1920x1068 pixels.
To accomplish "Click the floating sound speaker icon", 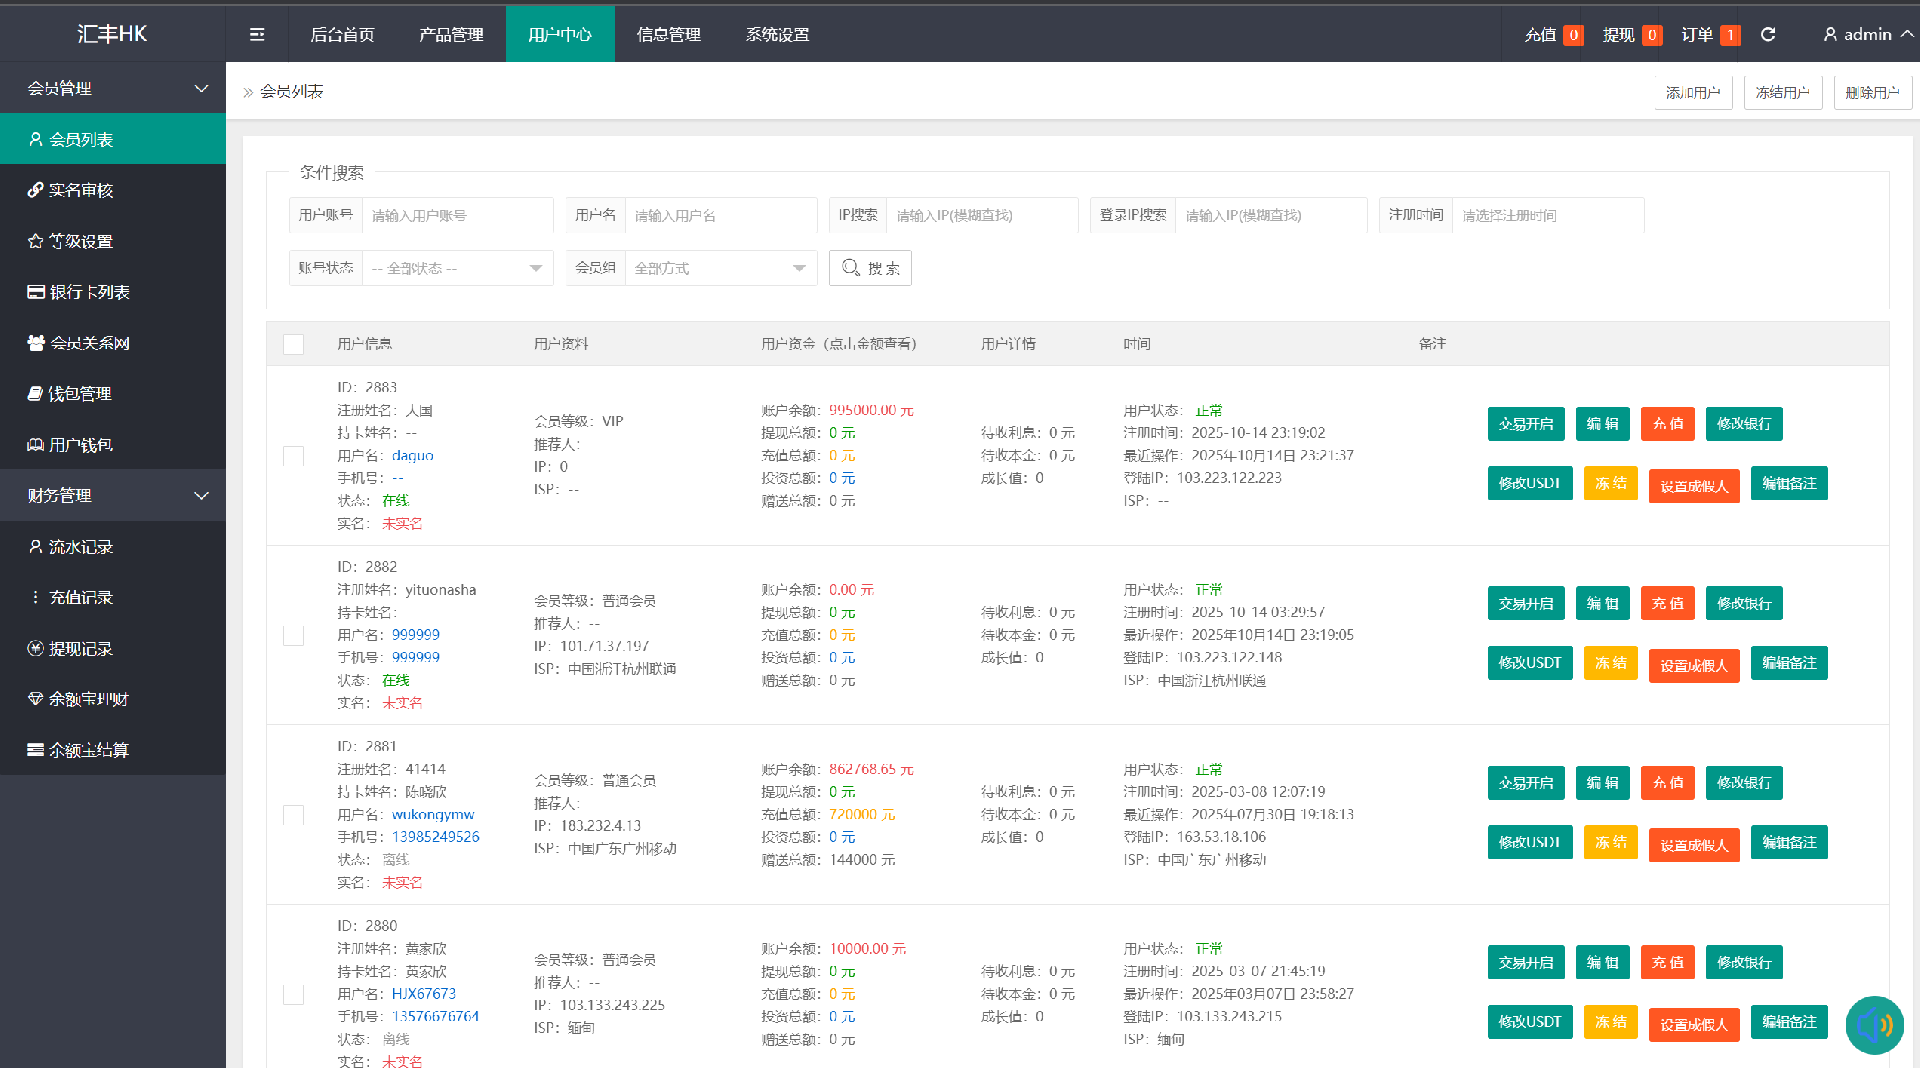I will click(x=1874, y=1025).
